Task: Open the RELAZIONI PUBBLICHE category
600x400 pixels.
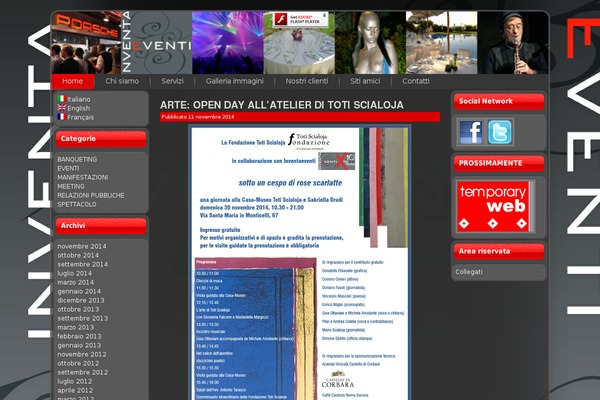Action: coord(91,195)
